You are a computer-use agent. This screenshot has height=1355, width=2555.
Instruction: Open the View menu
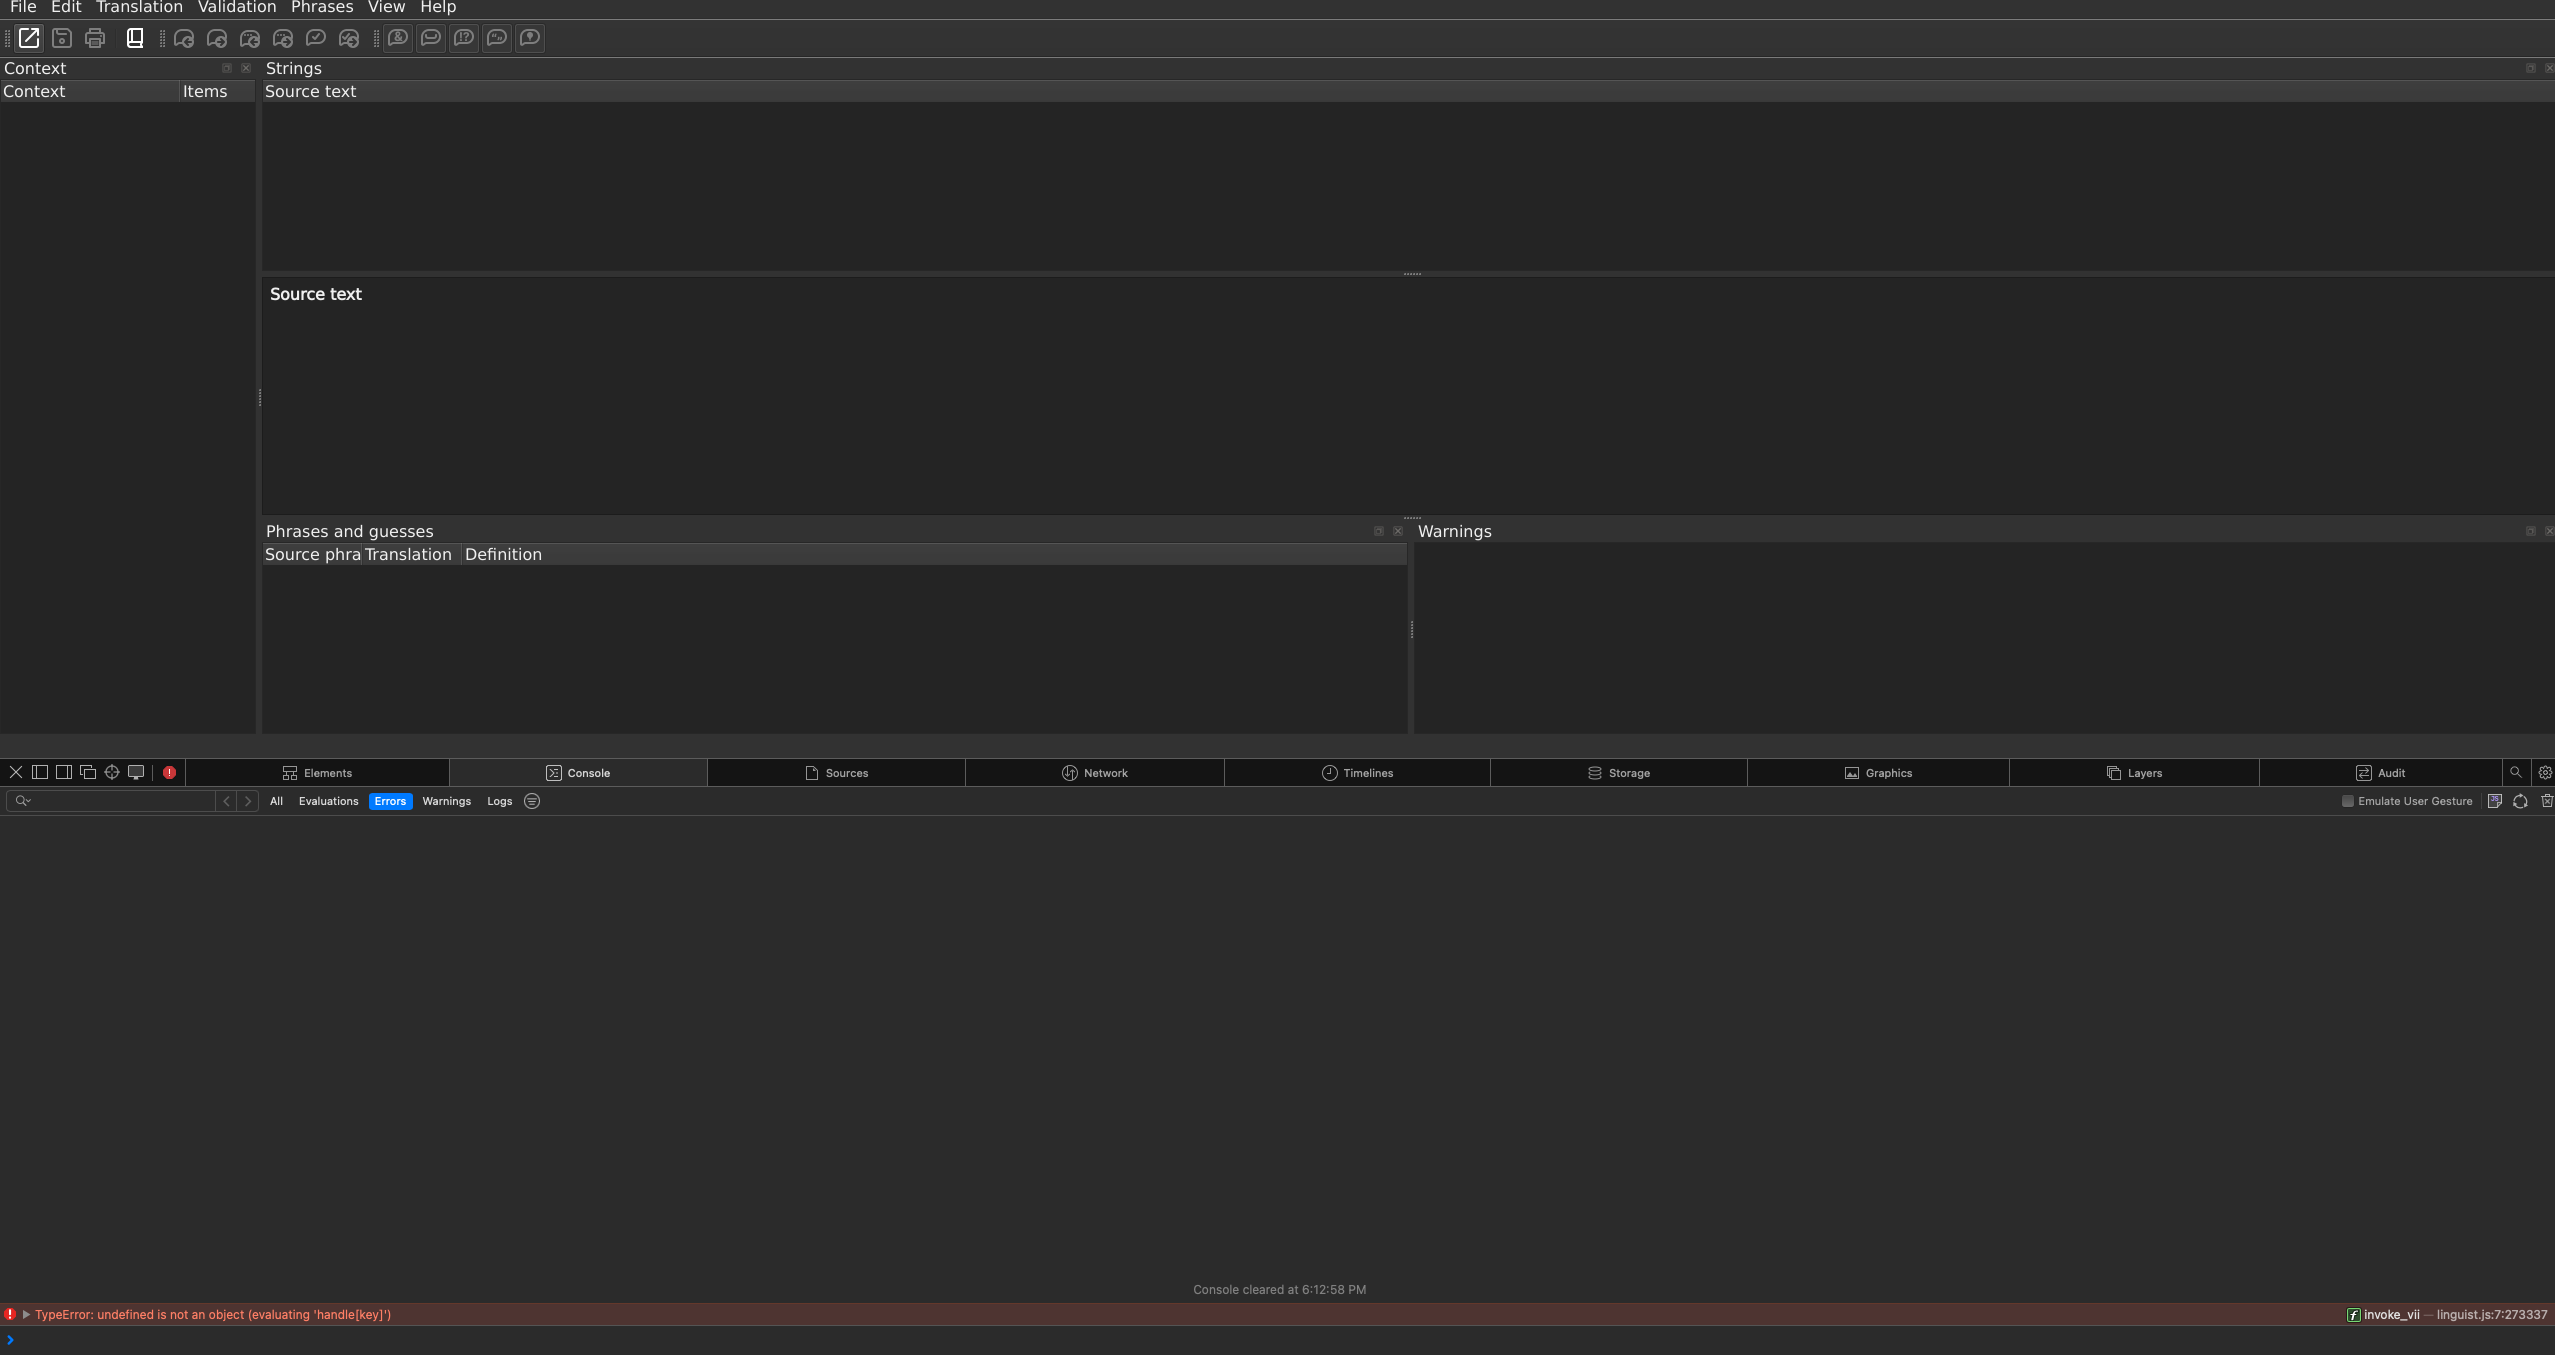pos(386,7)
